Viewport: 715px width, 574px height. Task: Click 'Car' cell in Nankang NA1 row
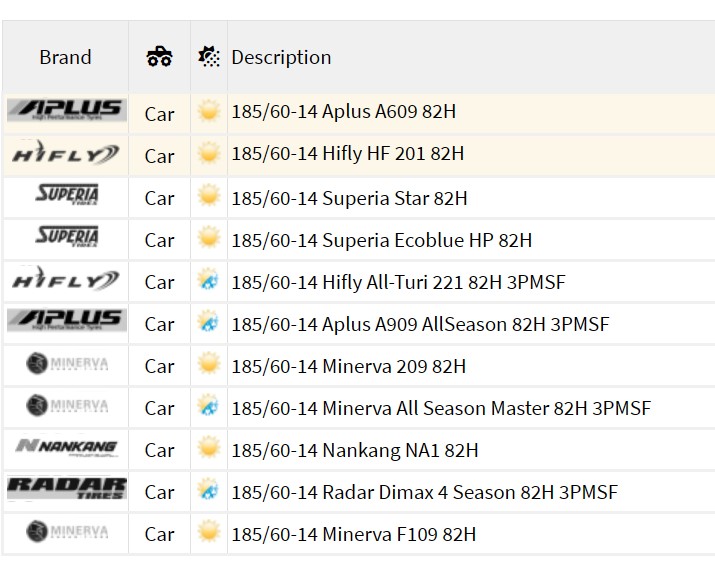click(x=159, y=450)
